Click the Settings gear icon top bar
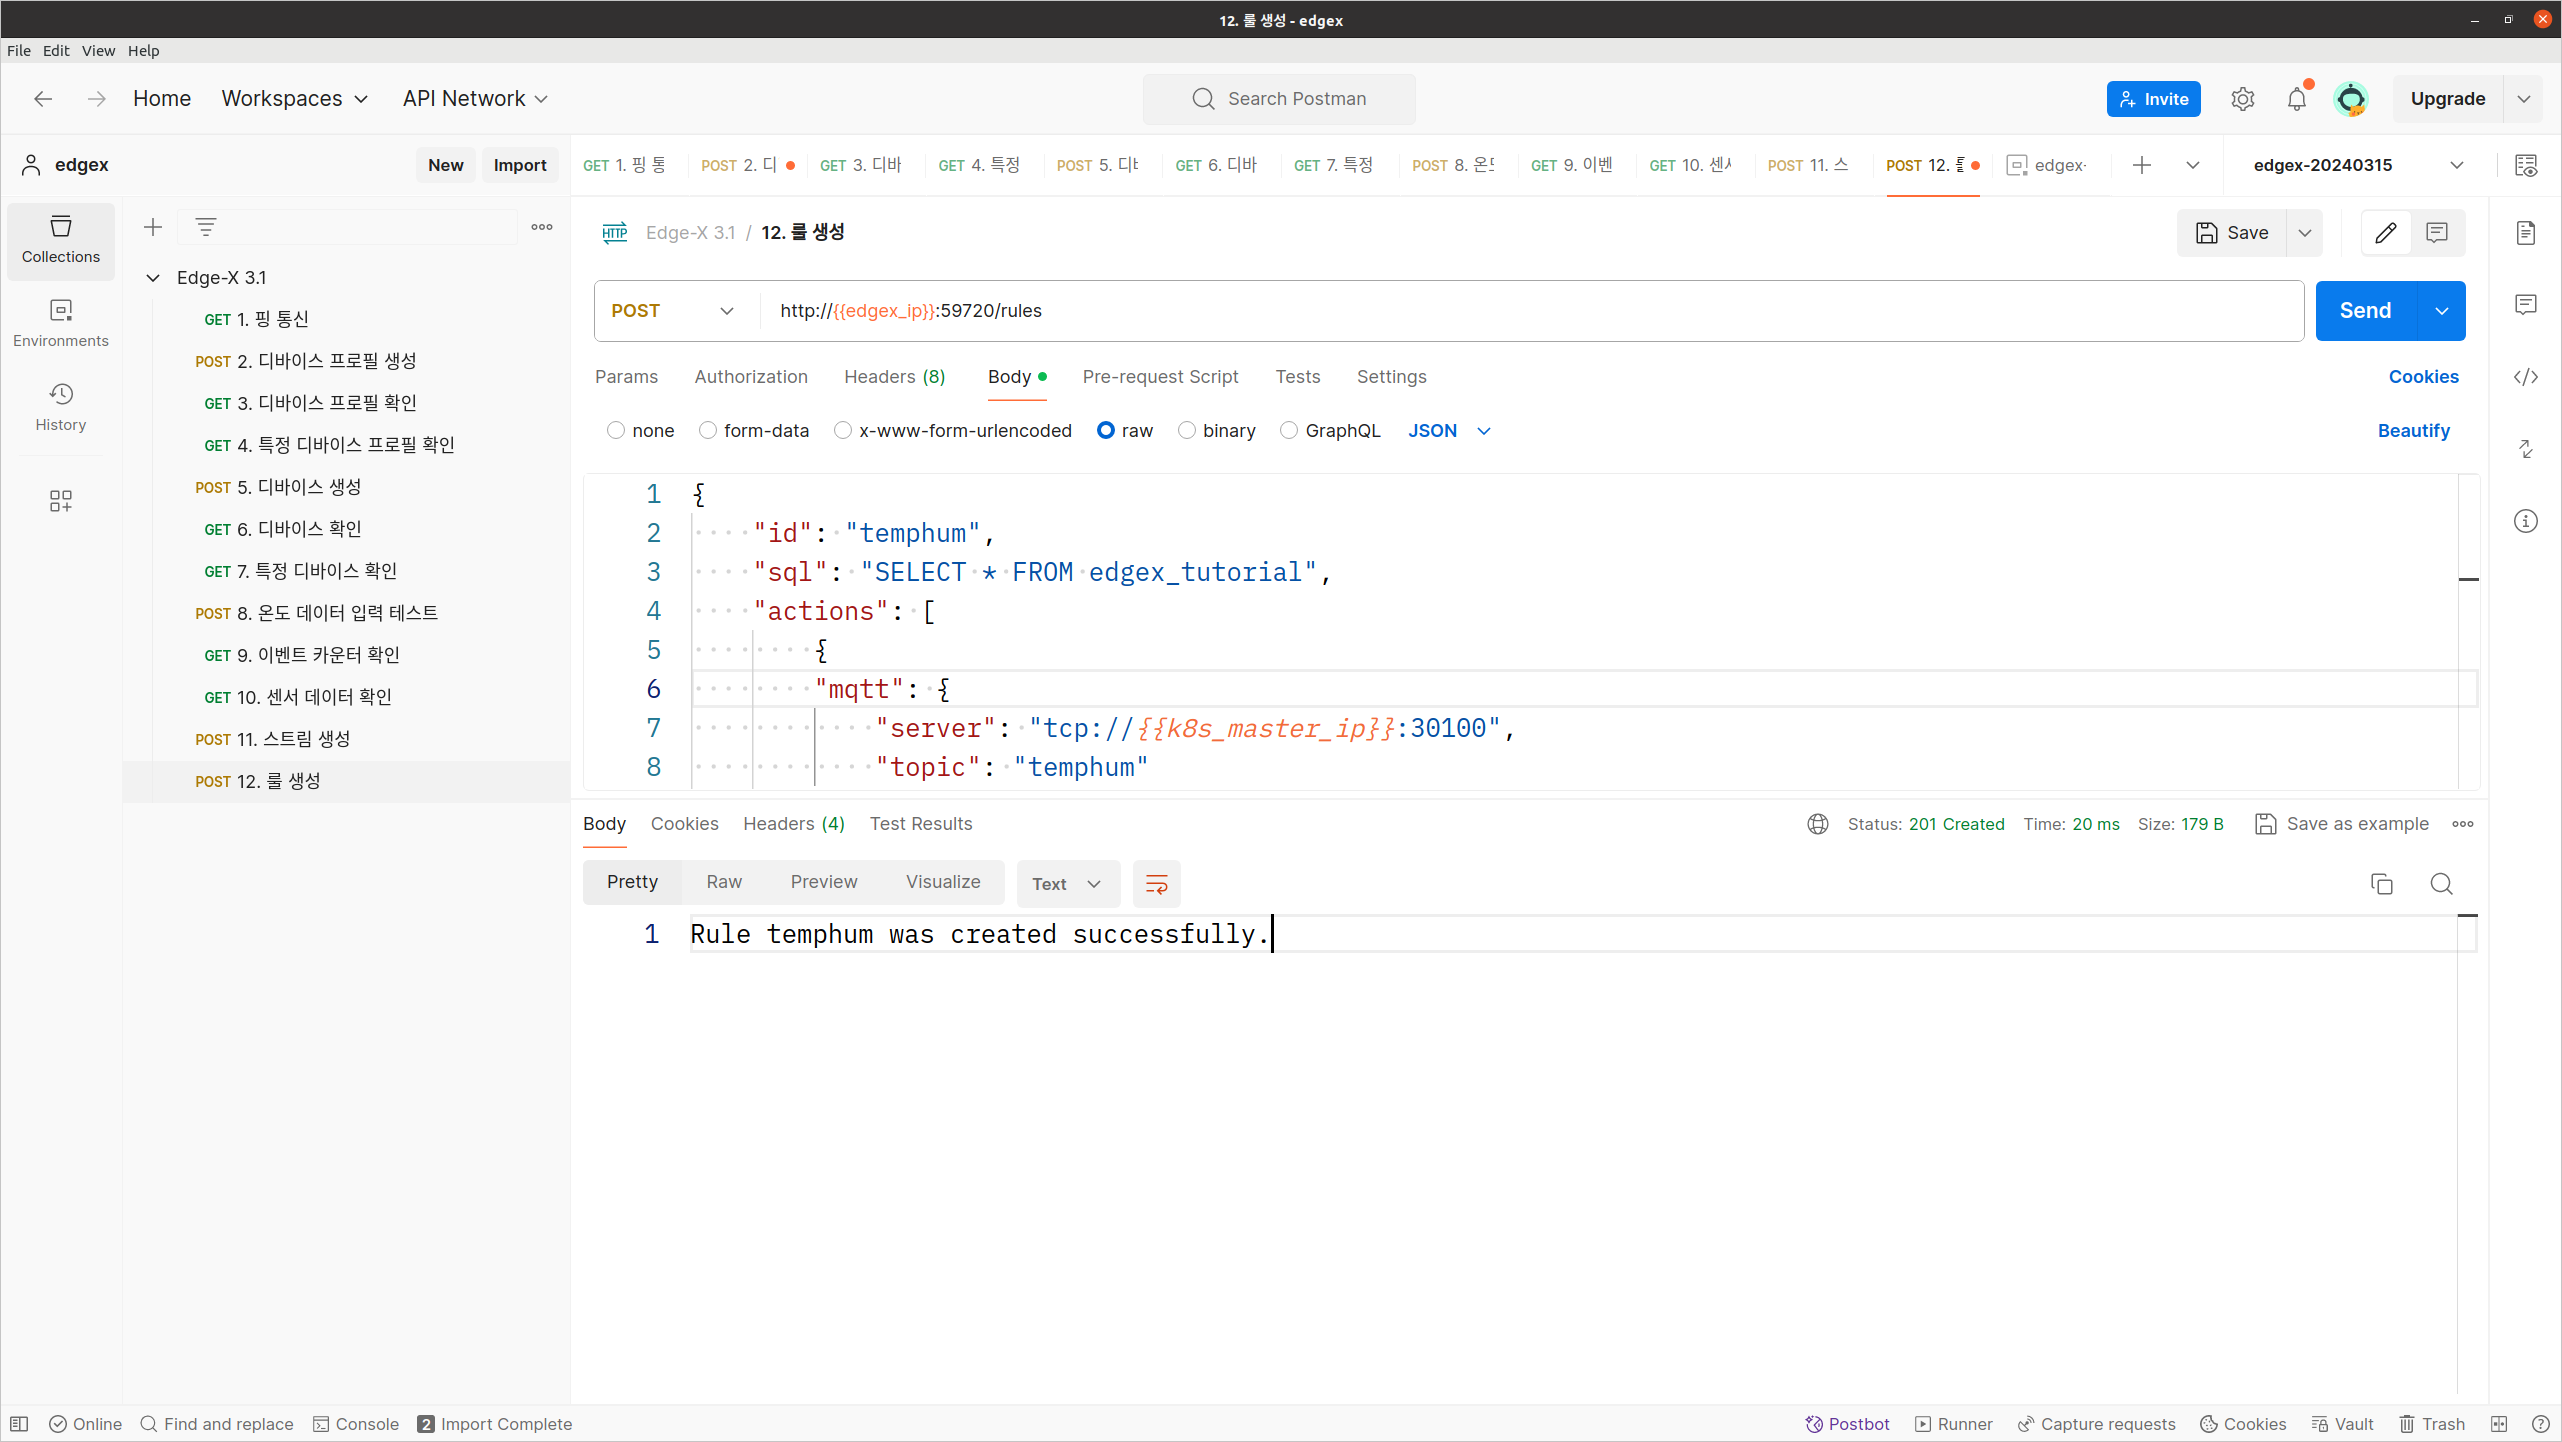2562x1442 pixels. pyautogui.click(x=2242, y=99)
